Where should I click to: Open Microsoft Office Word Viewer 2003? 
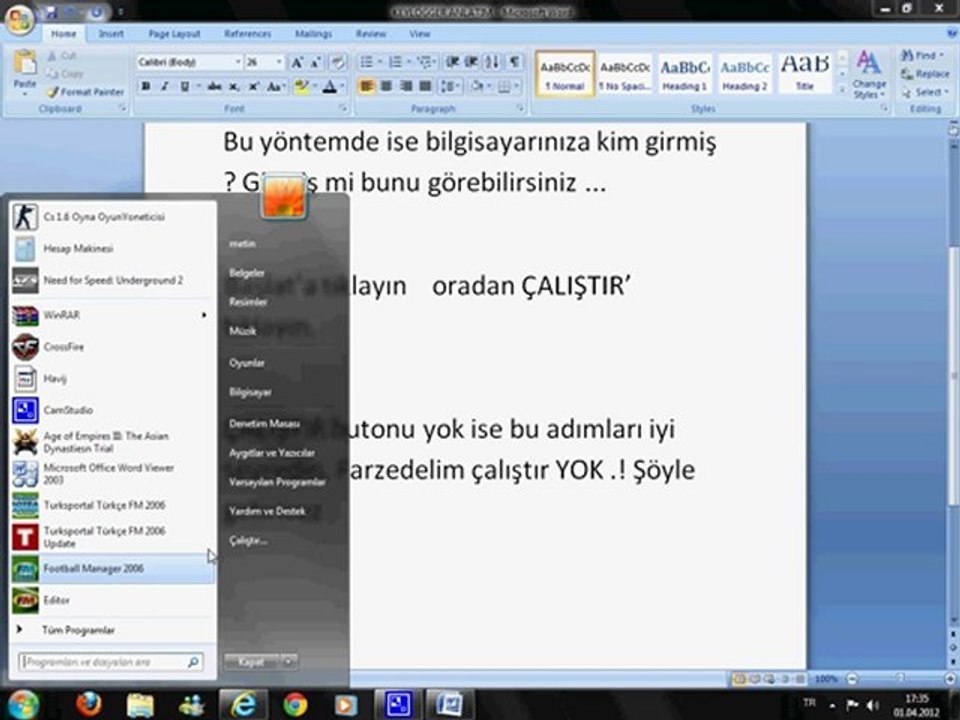(113, 474)
